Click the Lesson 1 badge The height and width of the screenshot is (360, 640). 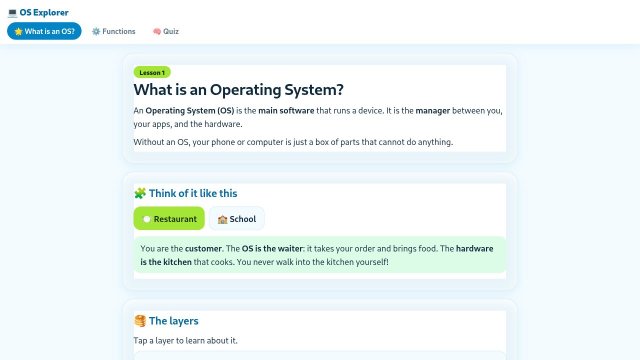click(x=152, y=72)
